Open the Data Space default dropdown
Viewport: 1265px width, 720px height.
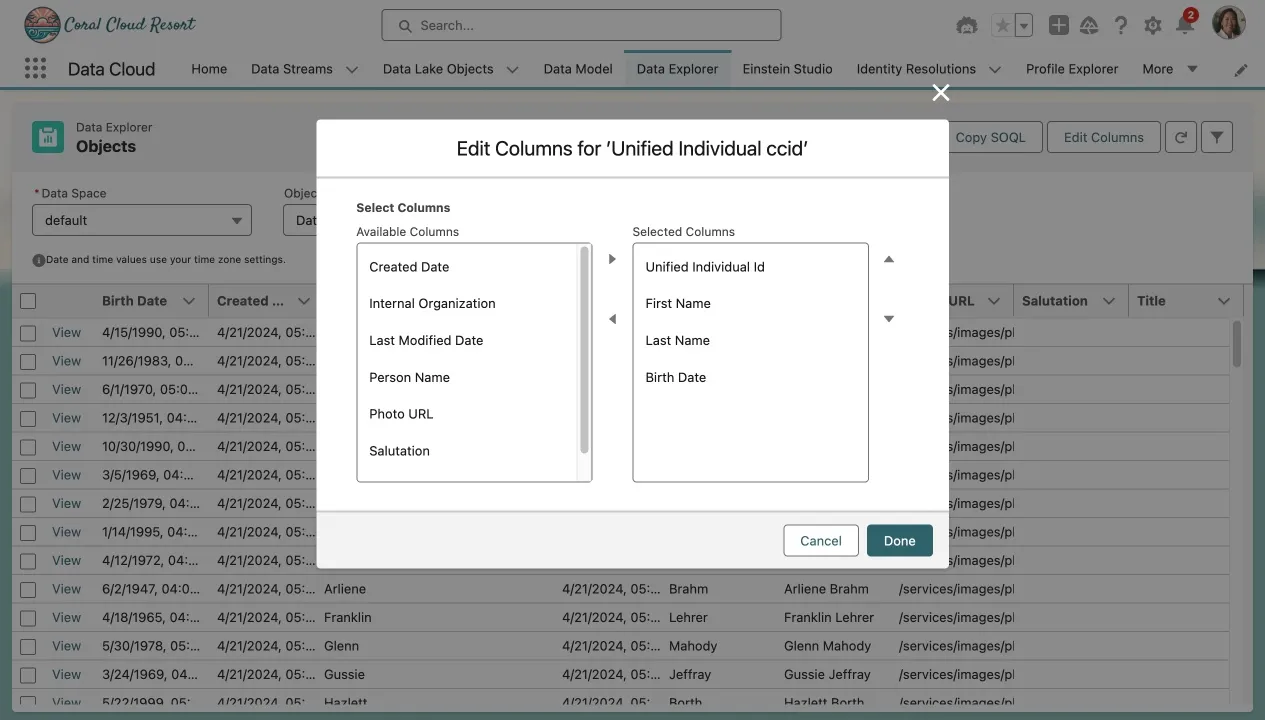point(141,220)
